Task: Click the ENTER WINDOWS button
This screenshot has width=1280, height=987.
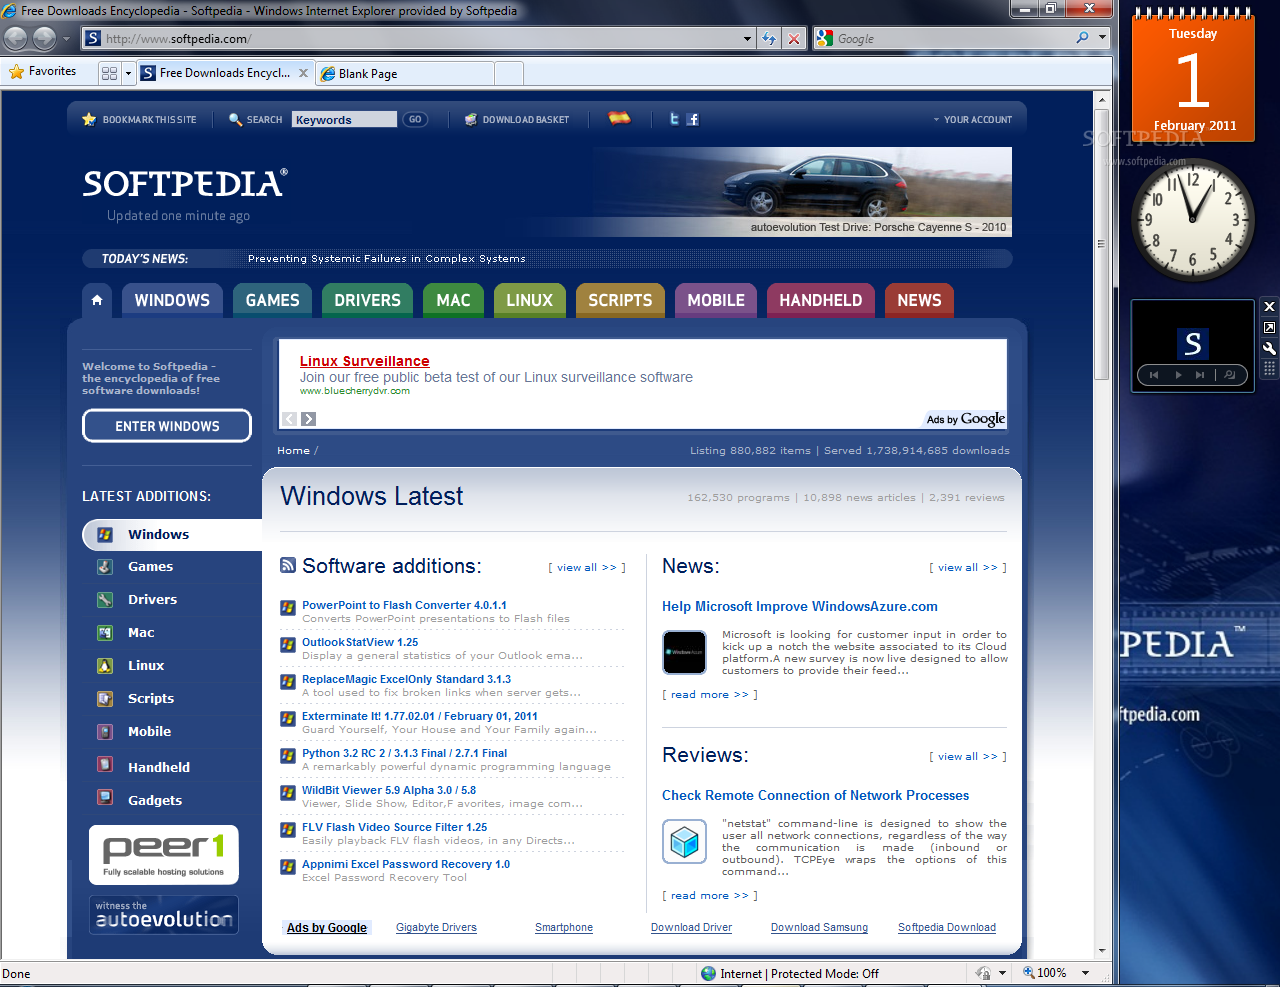Action: (167, 426)
